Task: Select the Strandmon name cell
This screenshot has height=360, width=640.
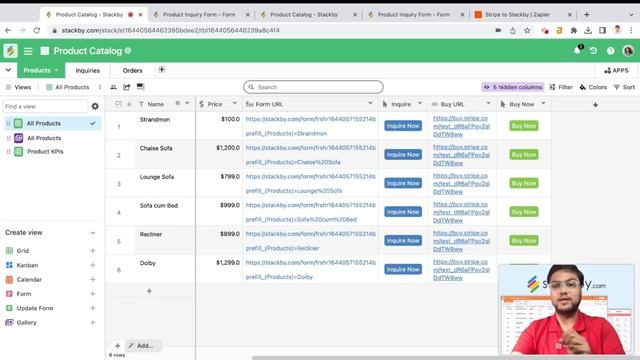Action: coord(165,126)
